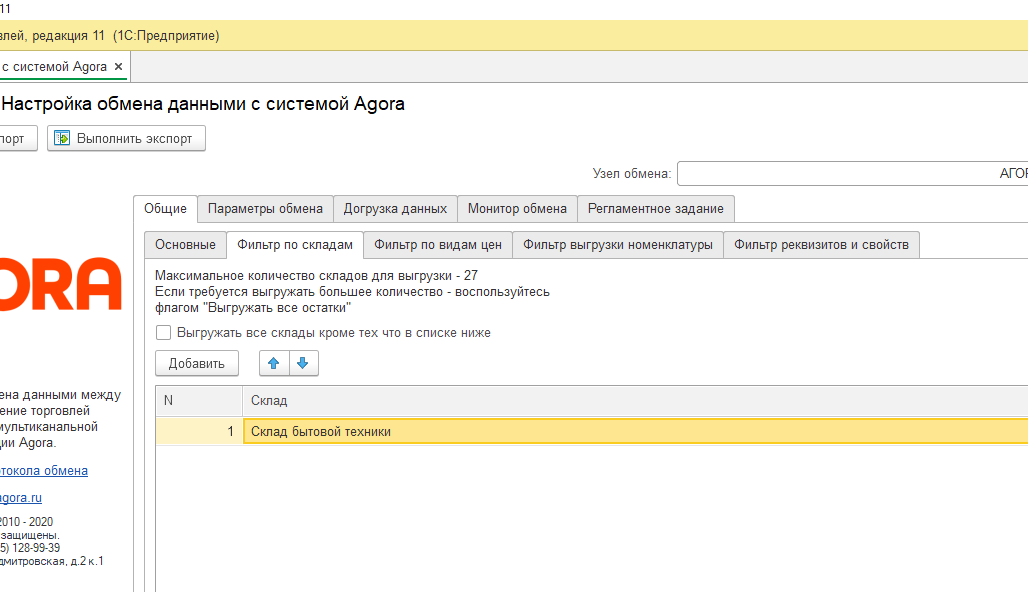1028x592 pixels.
Task: Switch to 'Параметры обмена' tab
Action: pos(265,209)
